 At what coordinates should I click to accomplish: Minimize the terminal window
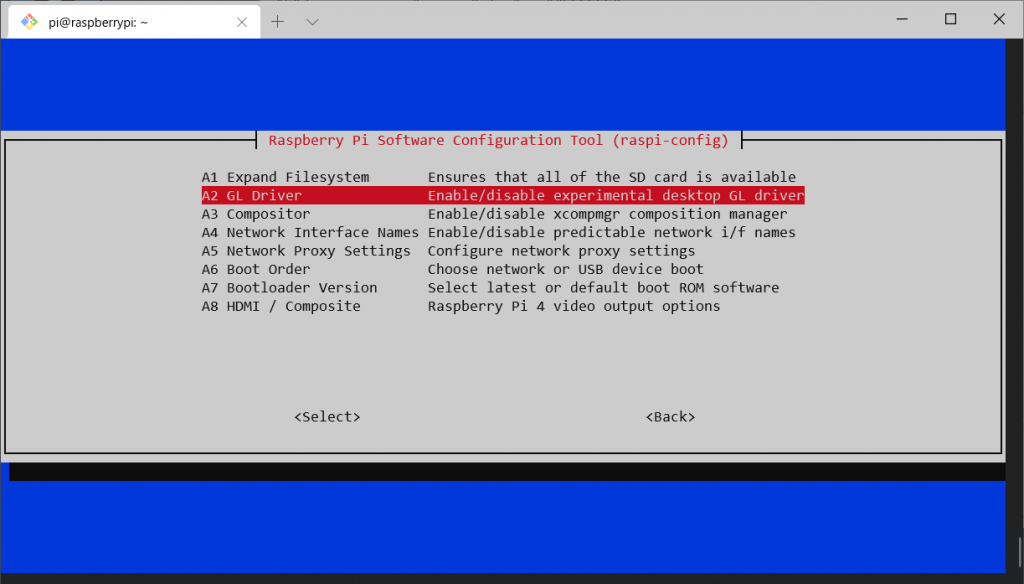[x=903, y=19]
